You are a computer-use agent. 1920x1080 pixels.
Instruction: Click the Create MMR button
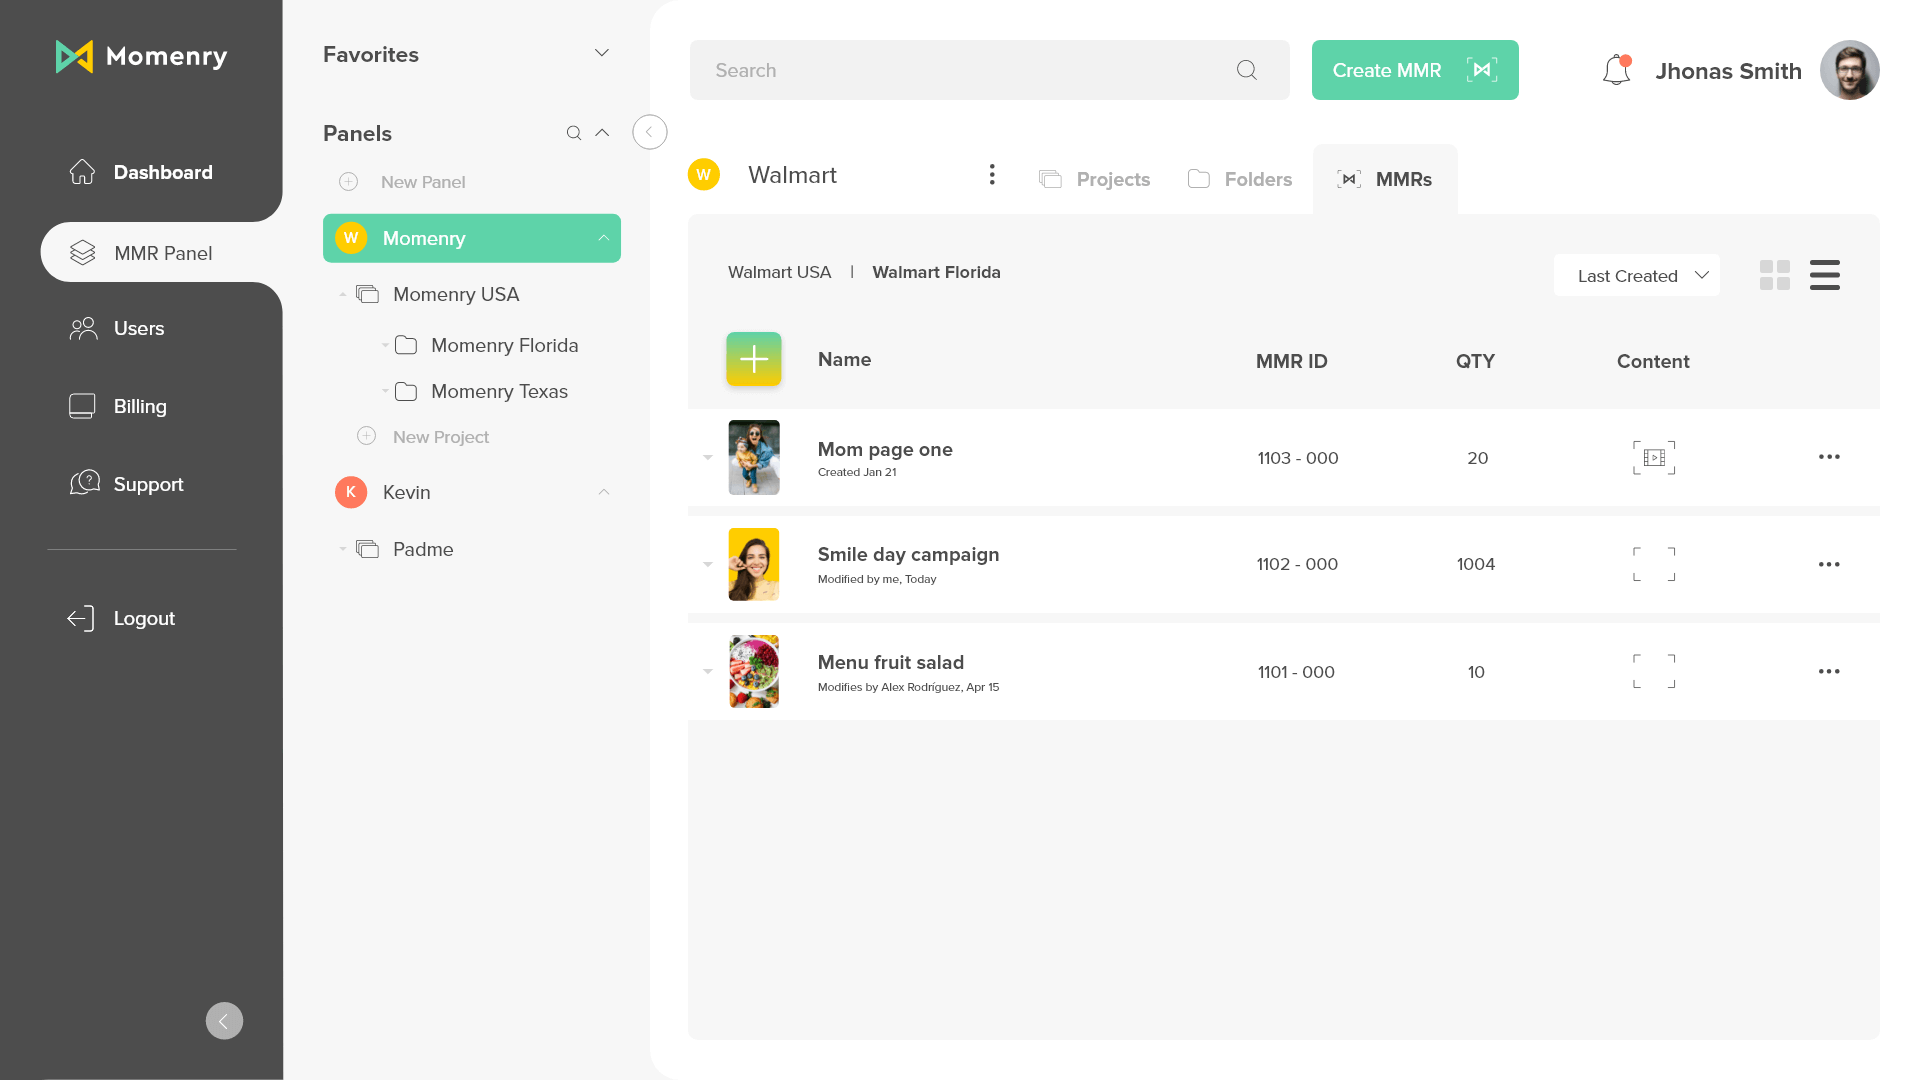pos(1415,70)
